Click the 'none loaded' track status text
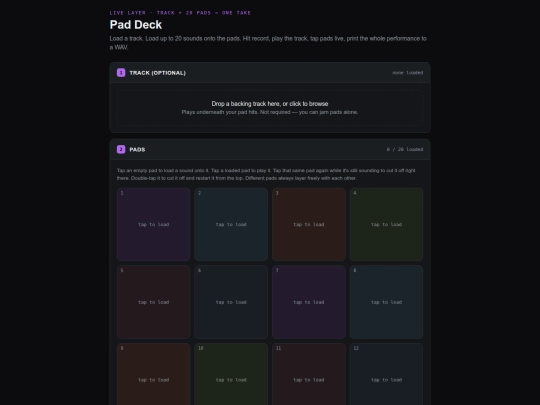The width and height of the screenshot is (540, 405). tap(407, 73)
